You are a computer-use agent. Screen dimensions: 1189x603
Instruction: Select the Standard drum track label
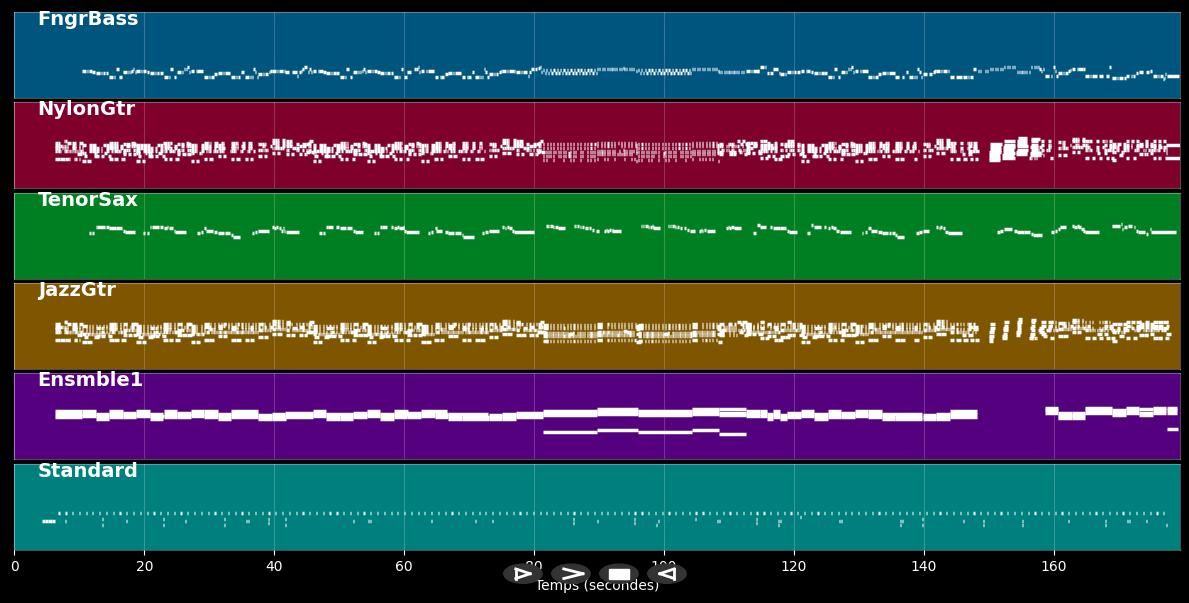(x=88, y=471)
